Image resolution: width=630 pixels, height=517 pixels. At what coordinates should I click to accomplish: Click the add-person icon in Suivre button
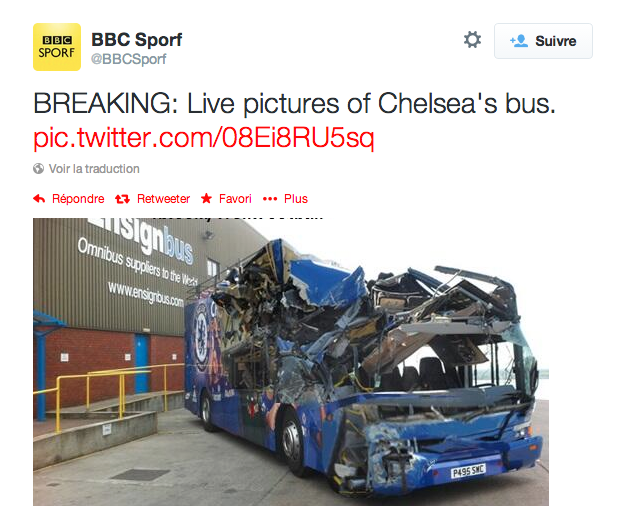tap(518, 41)
